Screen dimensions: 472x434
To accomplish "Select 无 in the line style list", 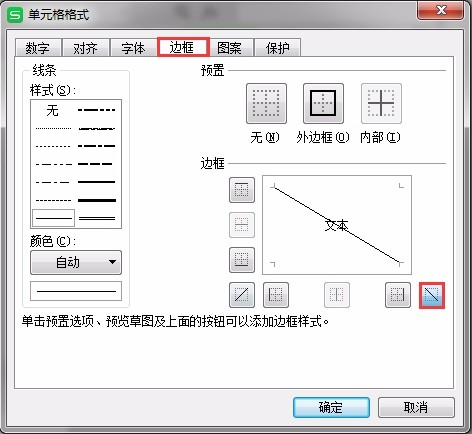I will click(x=53, y=110).
